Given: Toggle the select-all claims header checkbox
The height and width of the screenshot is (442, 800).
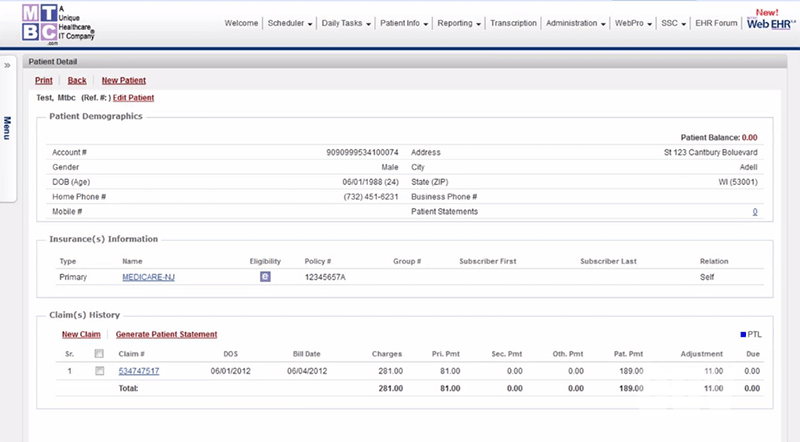Looking at the screenshot, I should [99, 353].
